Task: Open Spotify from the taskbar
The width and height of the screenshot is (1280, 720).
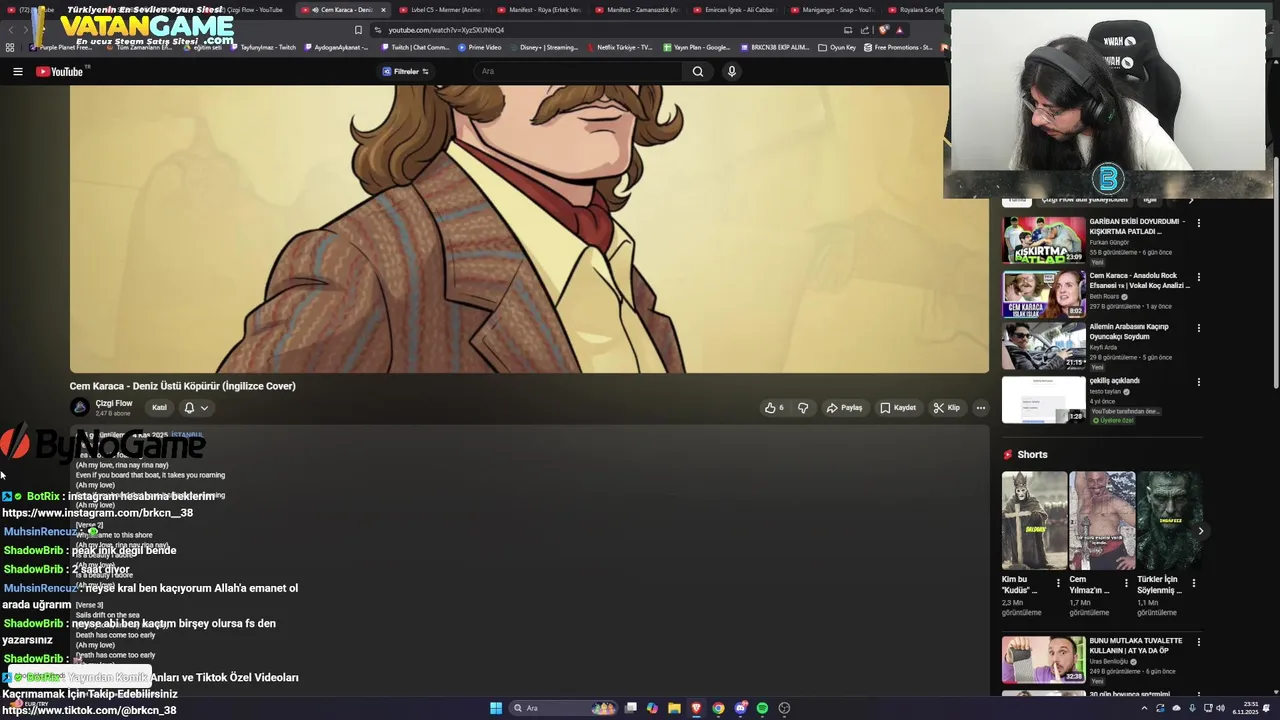Action: click(762, 708)
